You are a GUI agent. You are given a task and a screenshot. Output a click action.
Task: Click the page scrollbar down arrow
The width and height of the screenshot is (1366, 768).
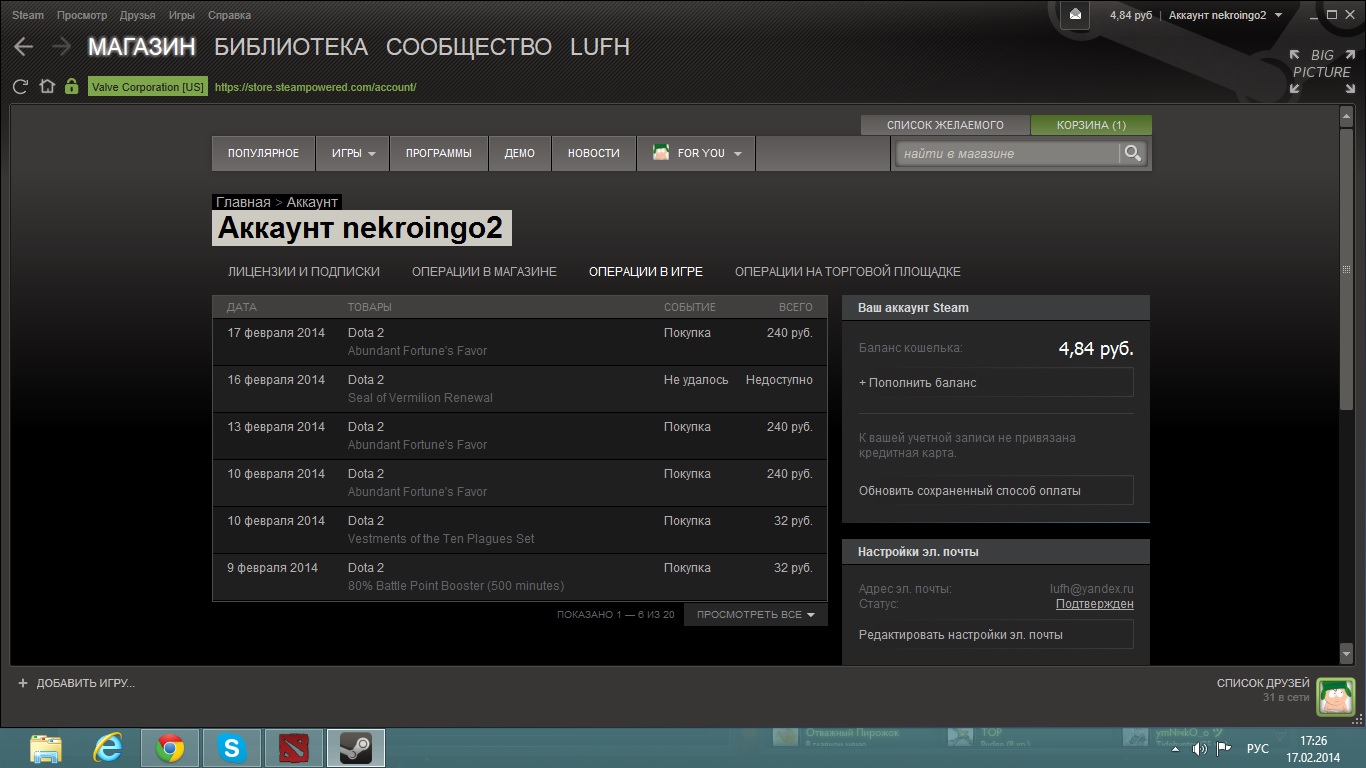[1346, 653]
